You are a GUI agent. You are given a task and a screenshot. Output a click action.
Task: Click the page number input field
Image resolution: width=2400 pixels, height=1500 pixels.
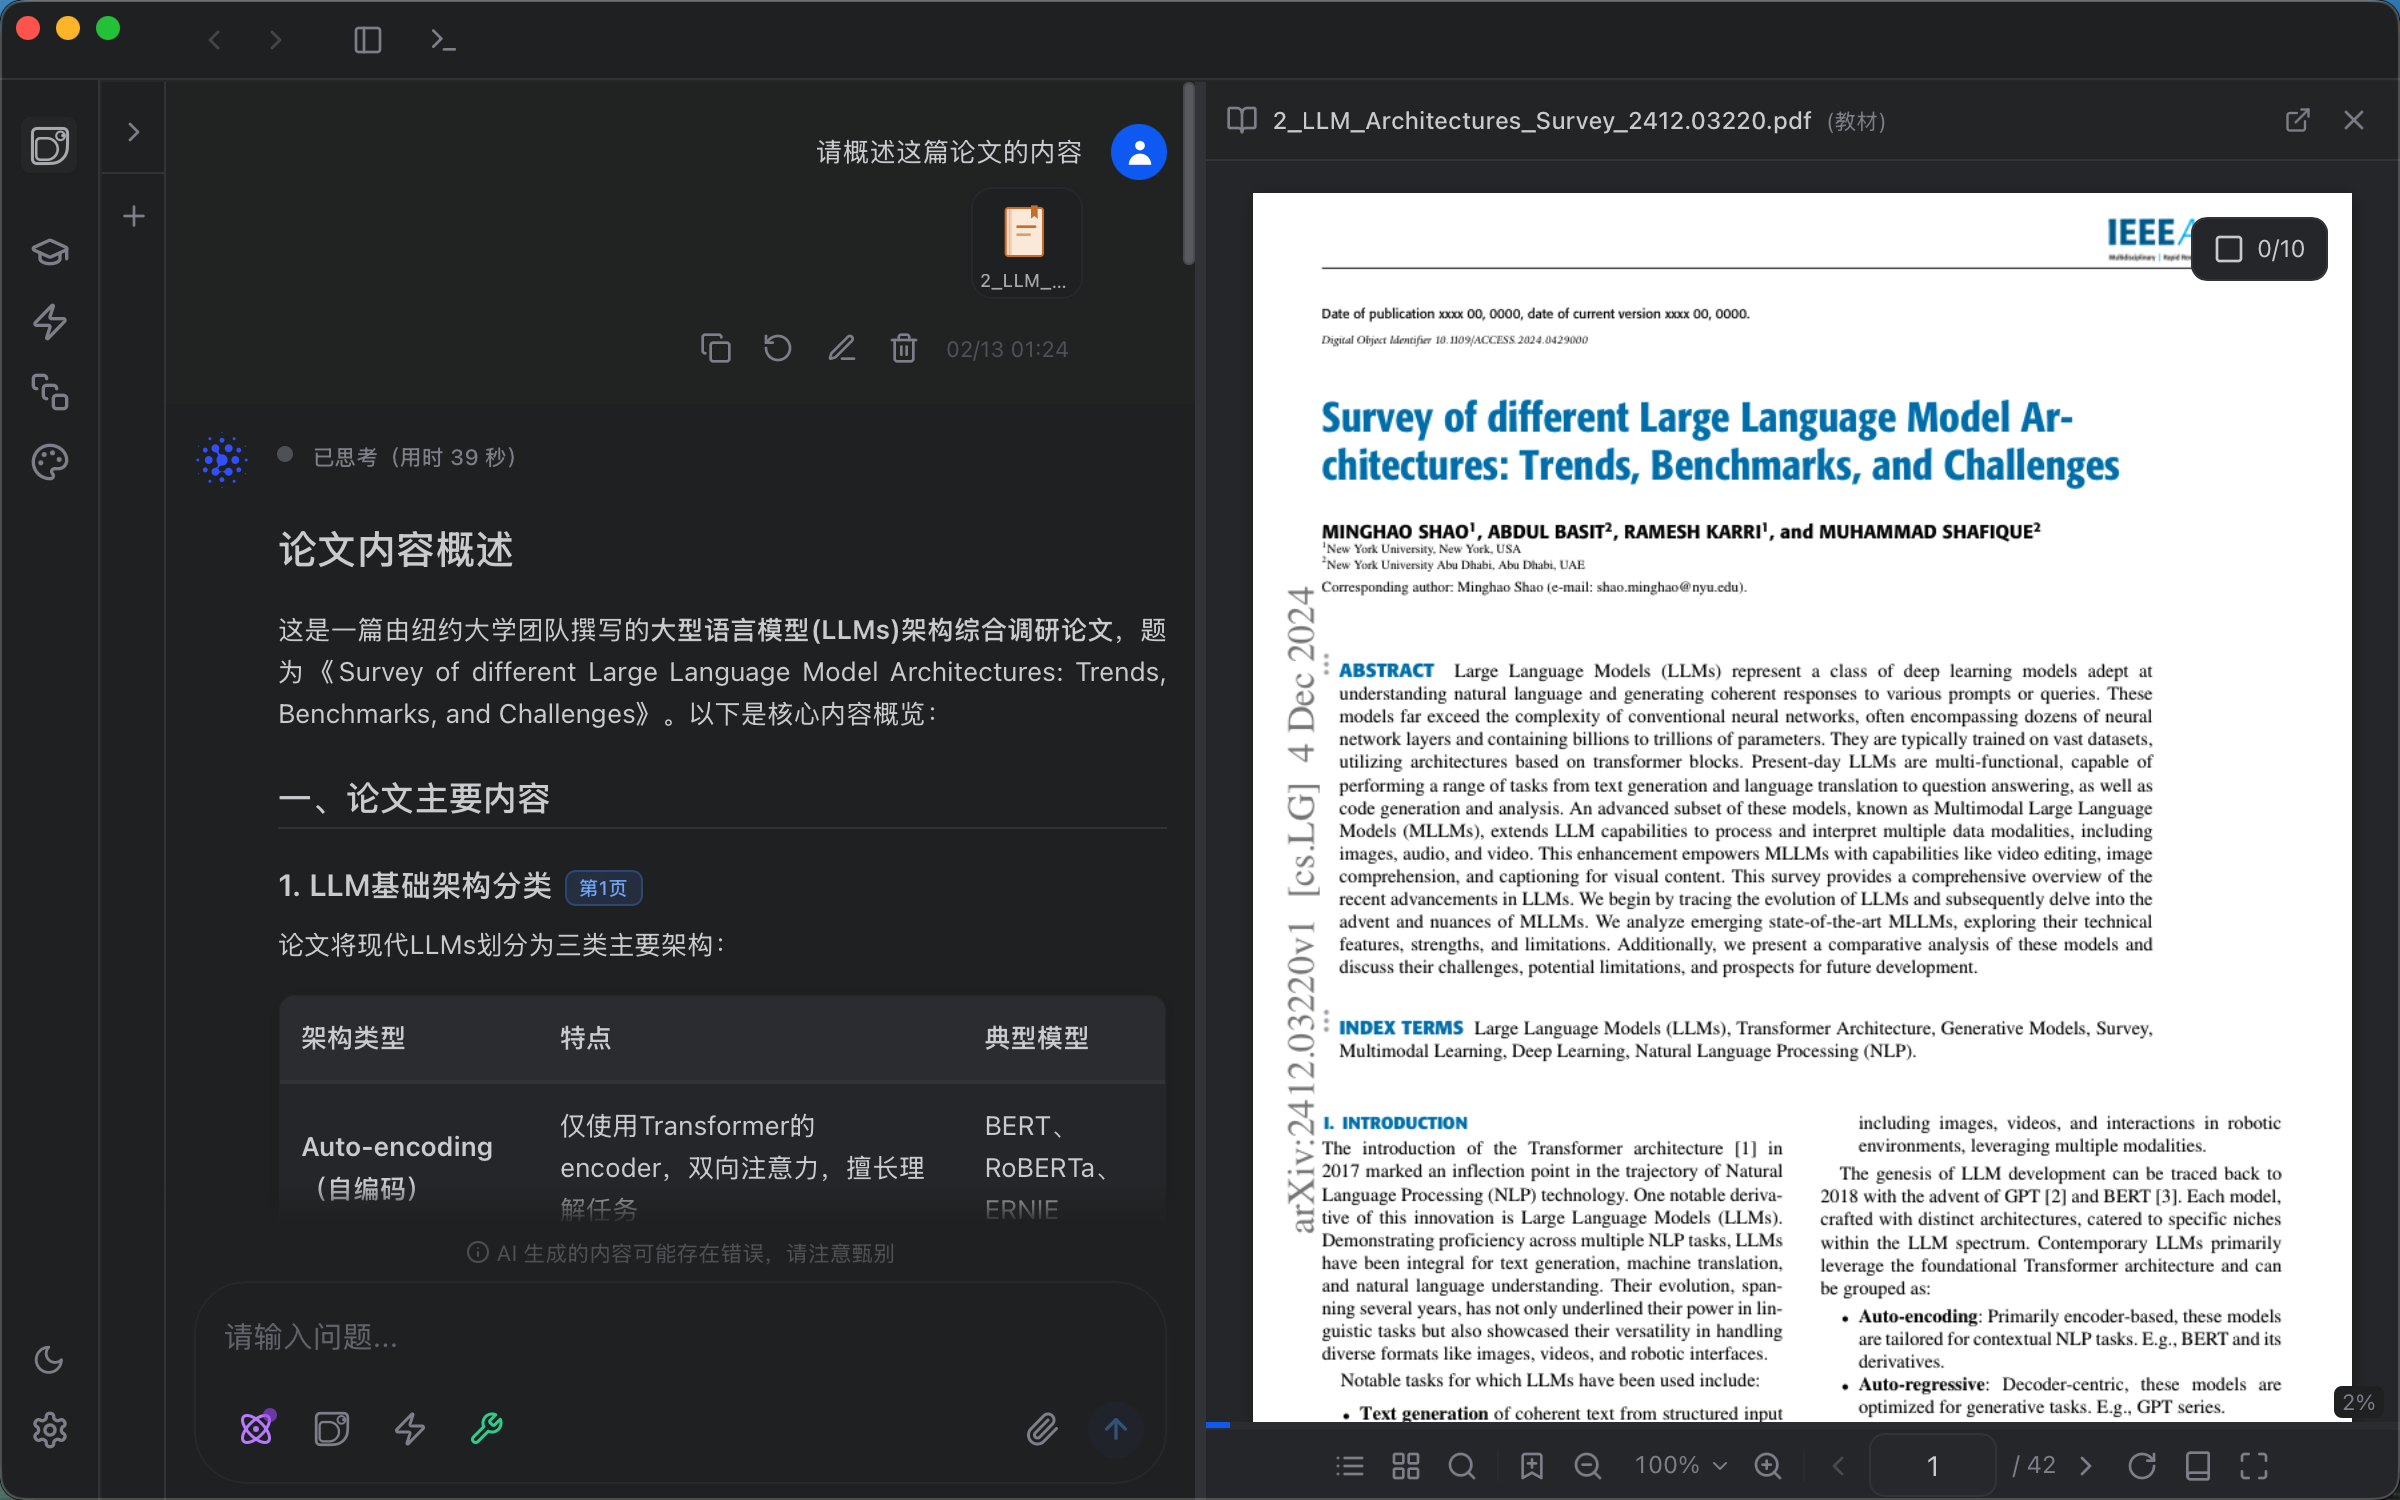coord(1932,1465)
